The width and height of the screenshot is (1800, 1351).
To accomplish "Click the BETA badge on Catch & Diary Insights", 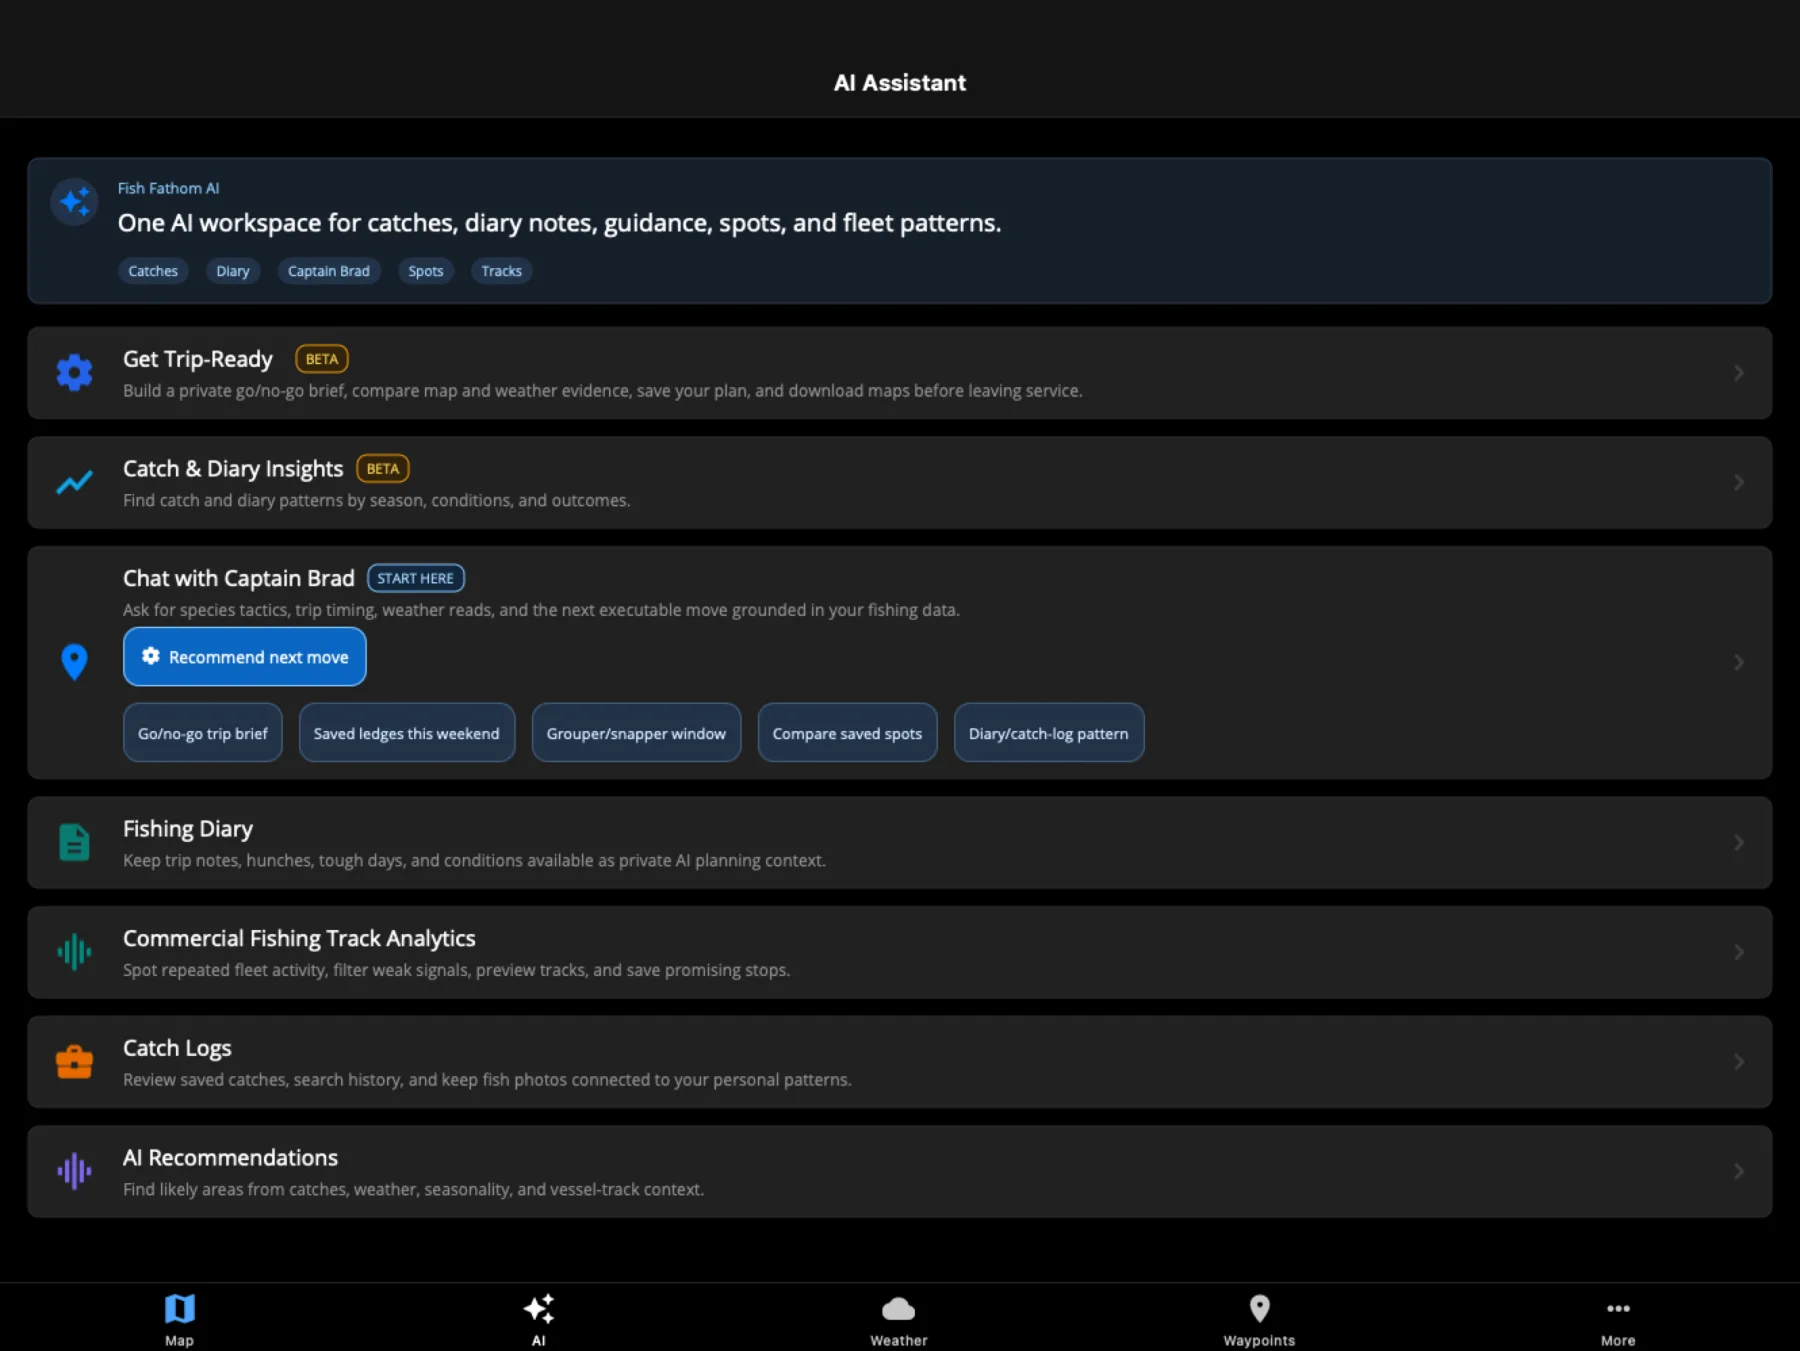I will click(x=383, y=468).
